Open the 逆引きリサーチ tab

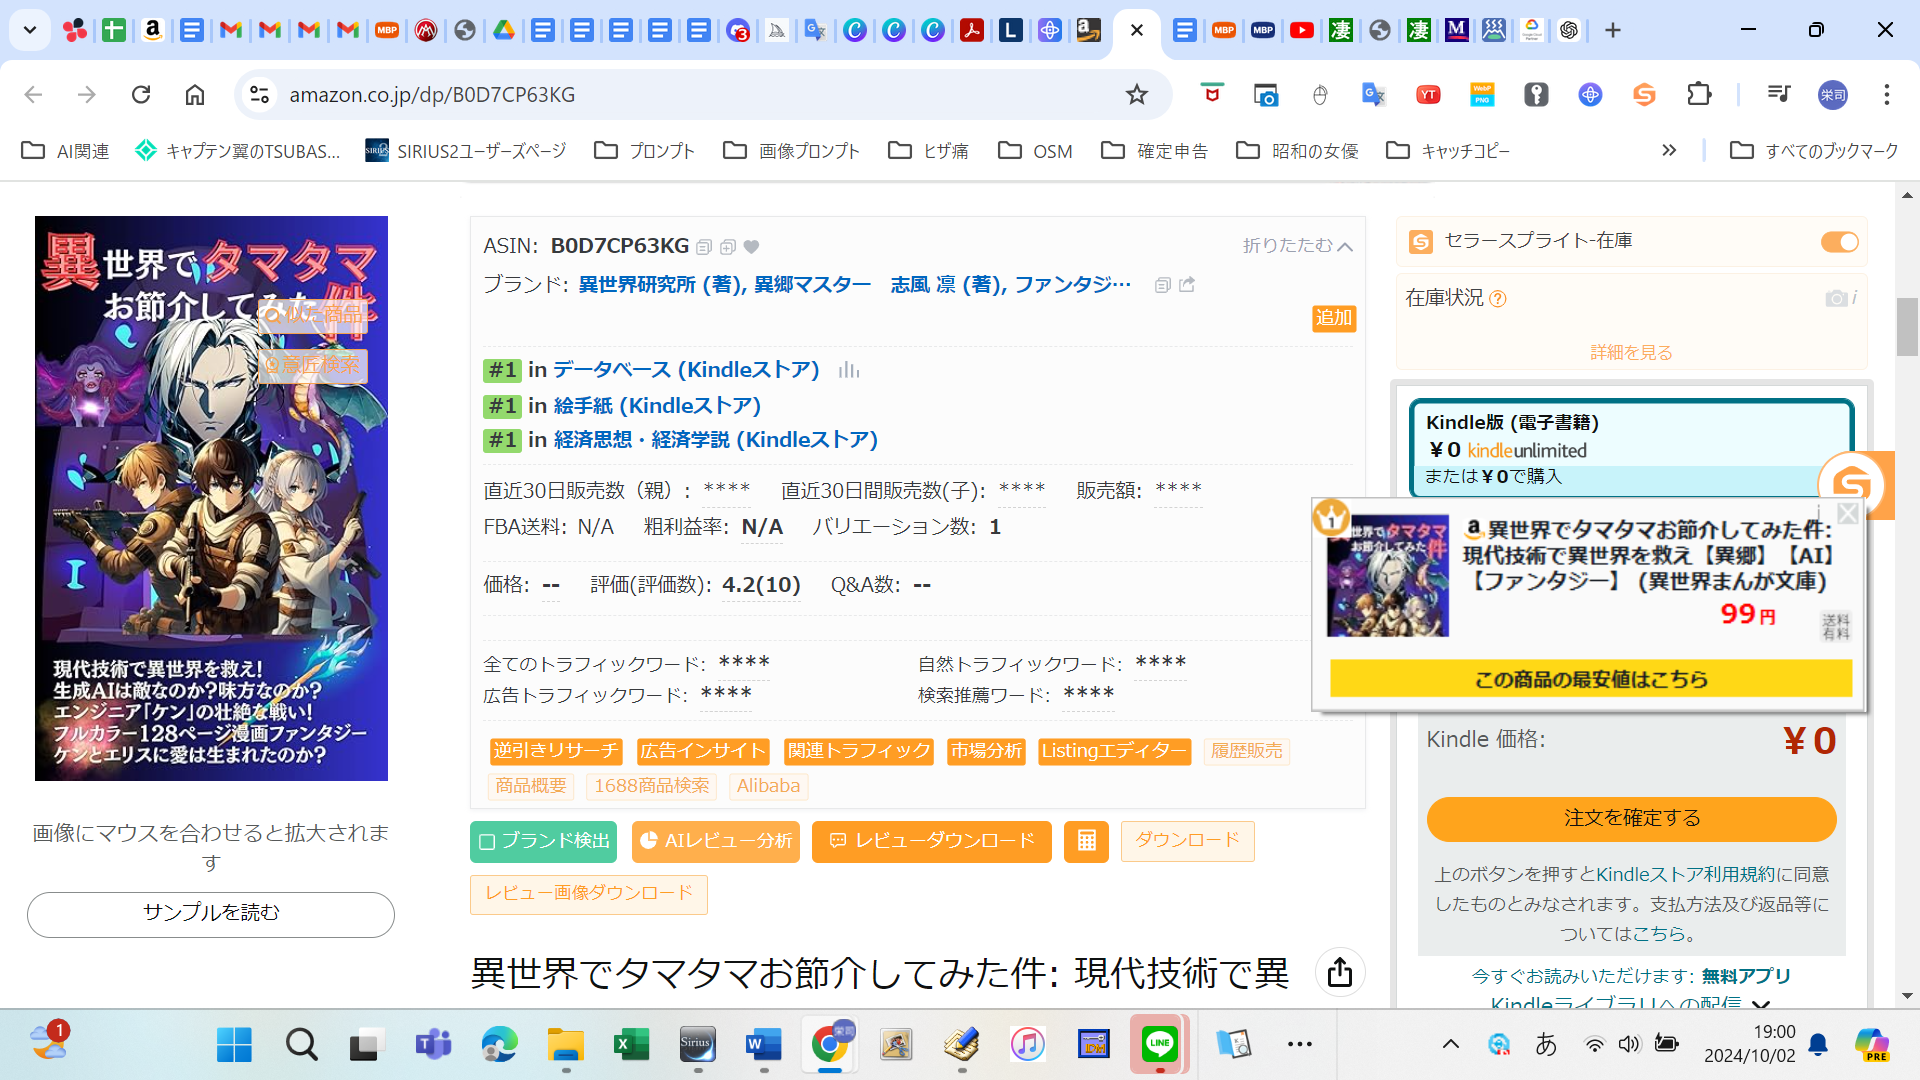tap(556, 751)
